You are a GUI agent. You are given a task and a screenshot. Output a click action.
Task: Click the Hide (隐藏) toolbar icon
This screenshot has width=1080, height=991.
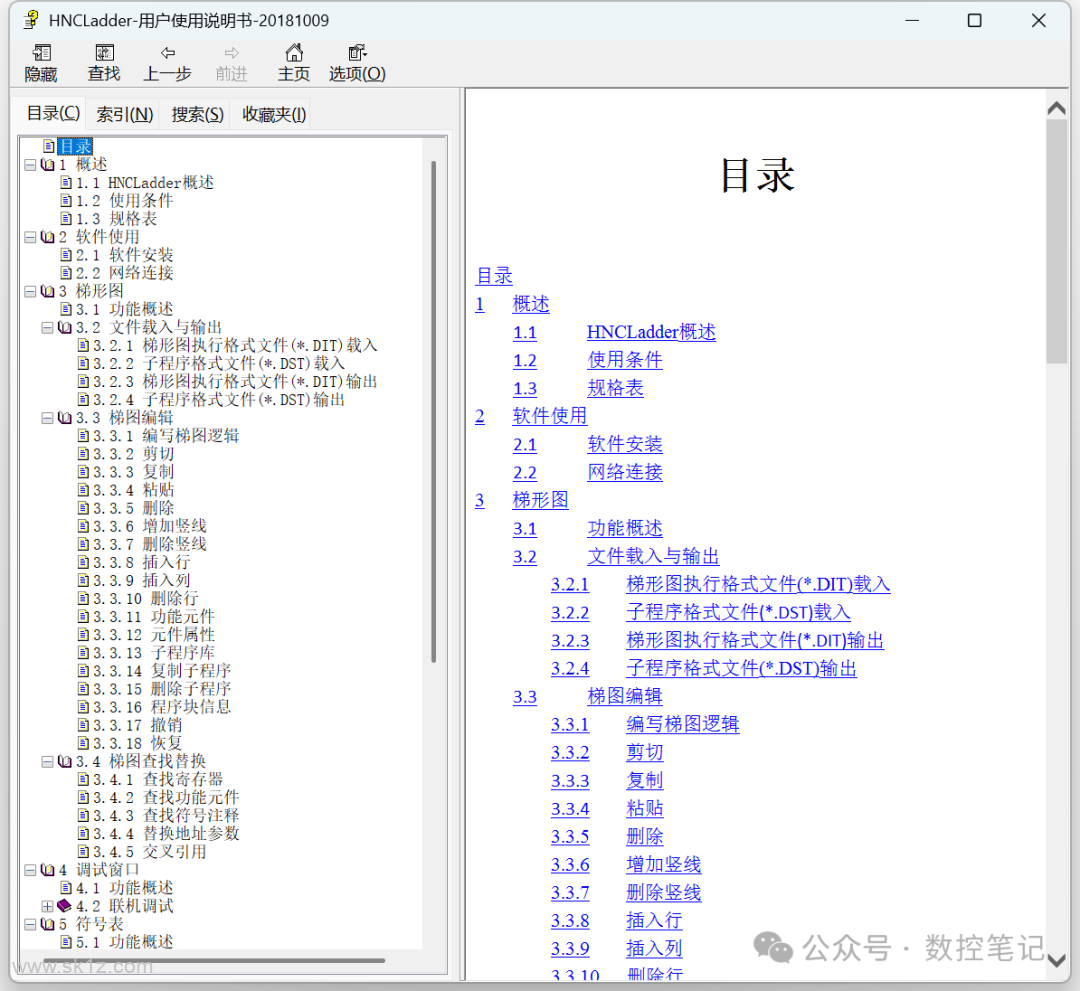[x=41, y=53]
